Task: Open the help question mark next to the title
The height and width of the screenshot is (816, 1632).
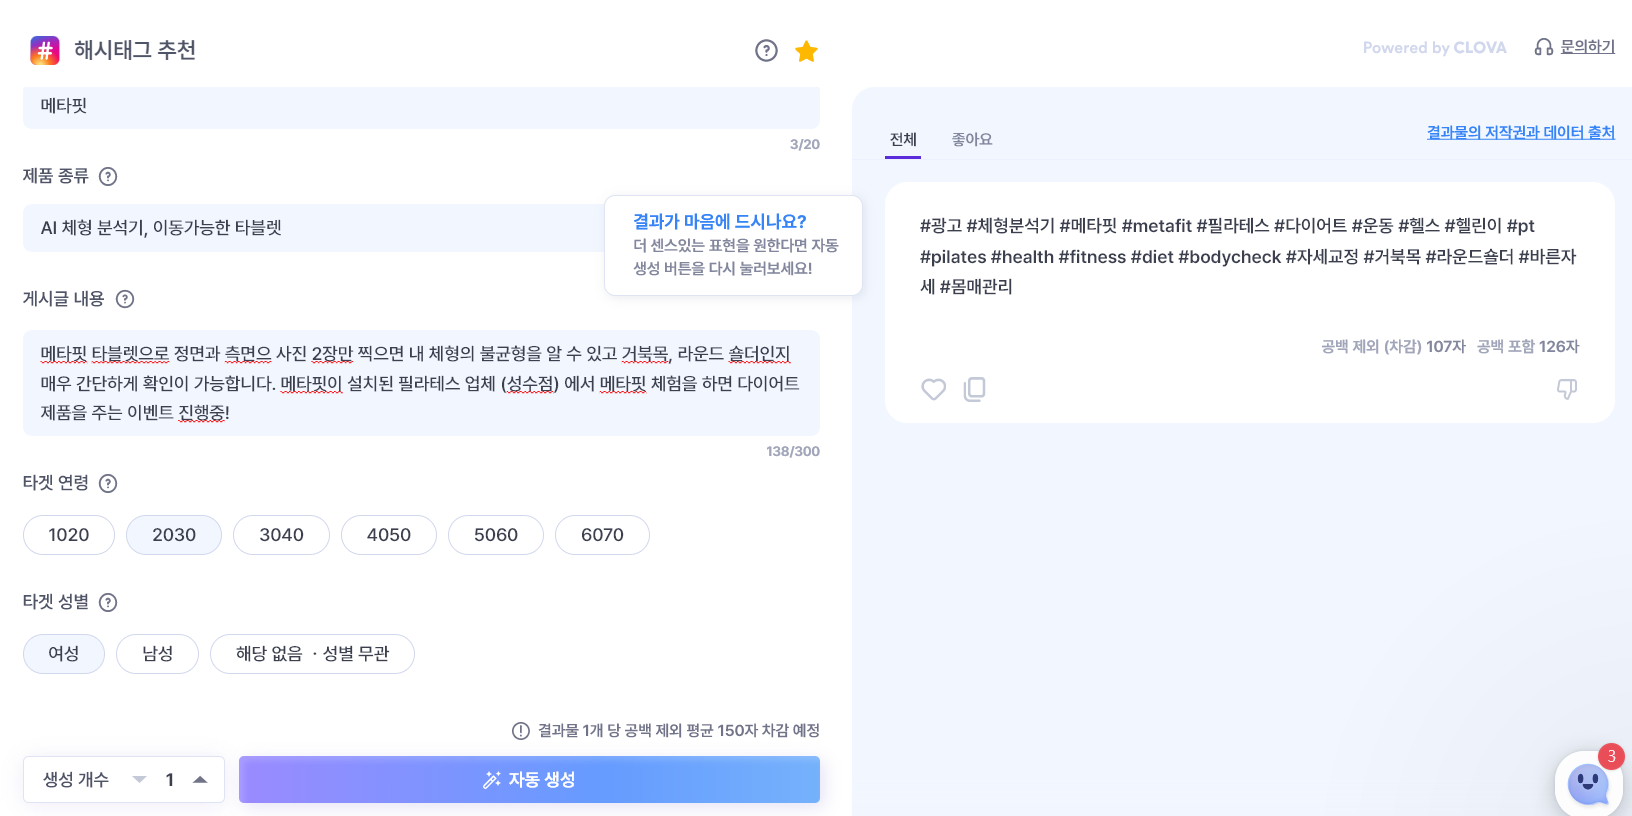Action: point(766,51)
